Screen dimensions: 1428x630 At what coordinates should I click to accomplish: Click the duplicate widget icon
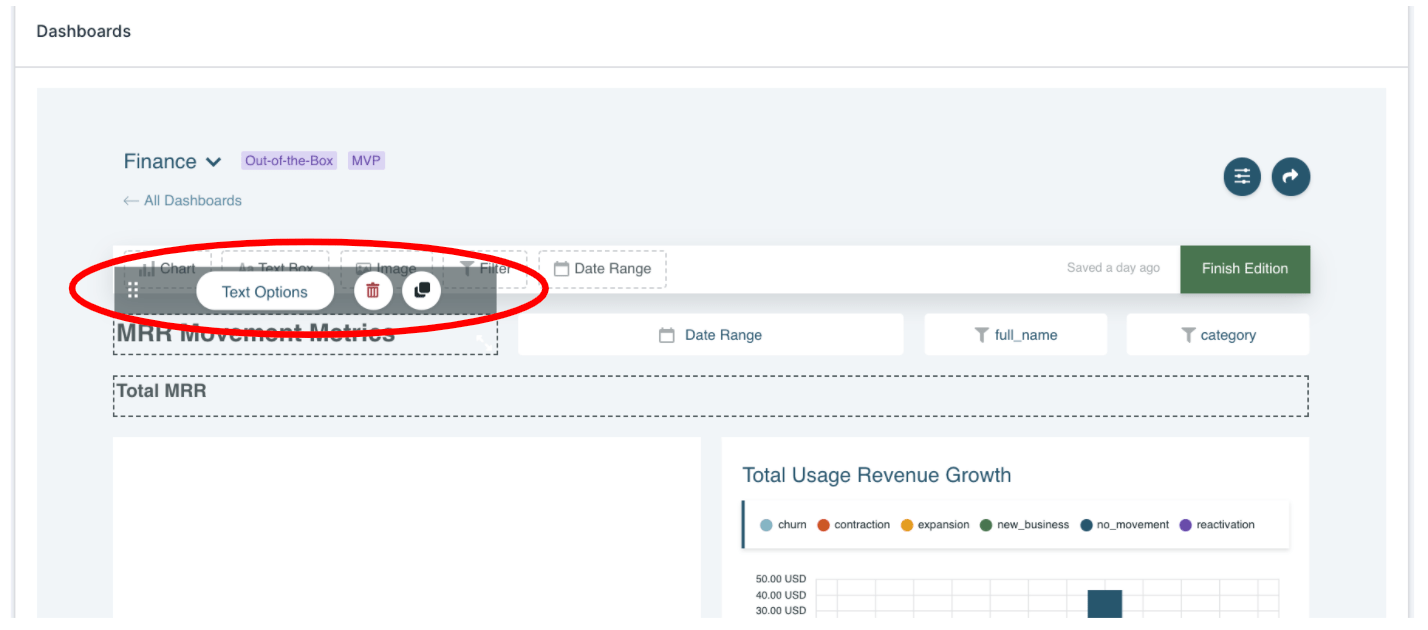[x=421, y=291]
